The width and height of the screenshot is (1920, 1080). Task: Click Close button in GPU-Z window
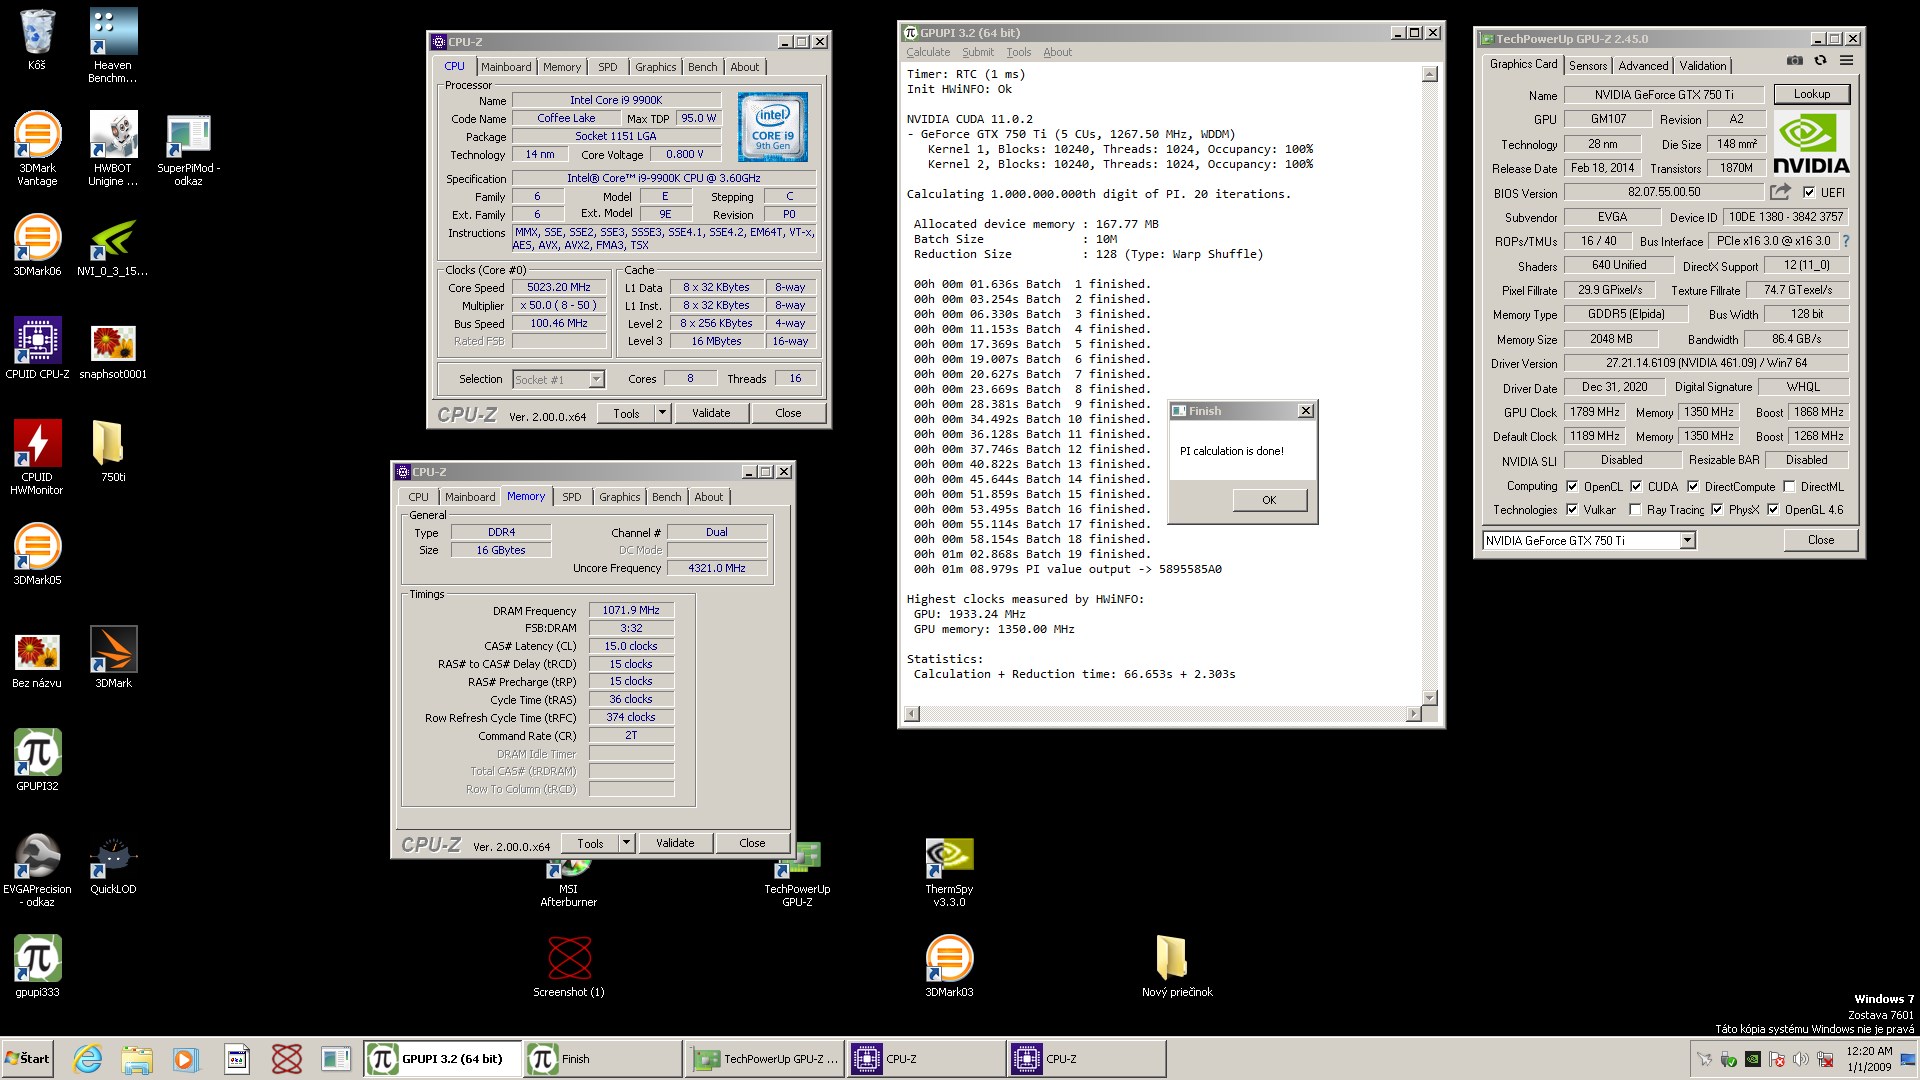coord(1820,540)
